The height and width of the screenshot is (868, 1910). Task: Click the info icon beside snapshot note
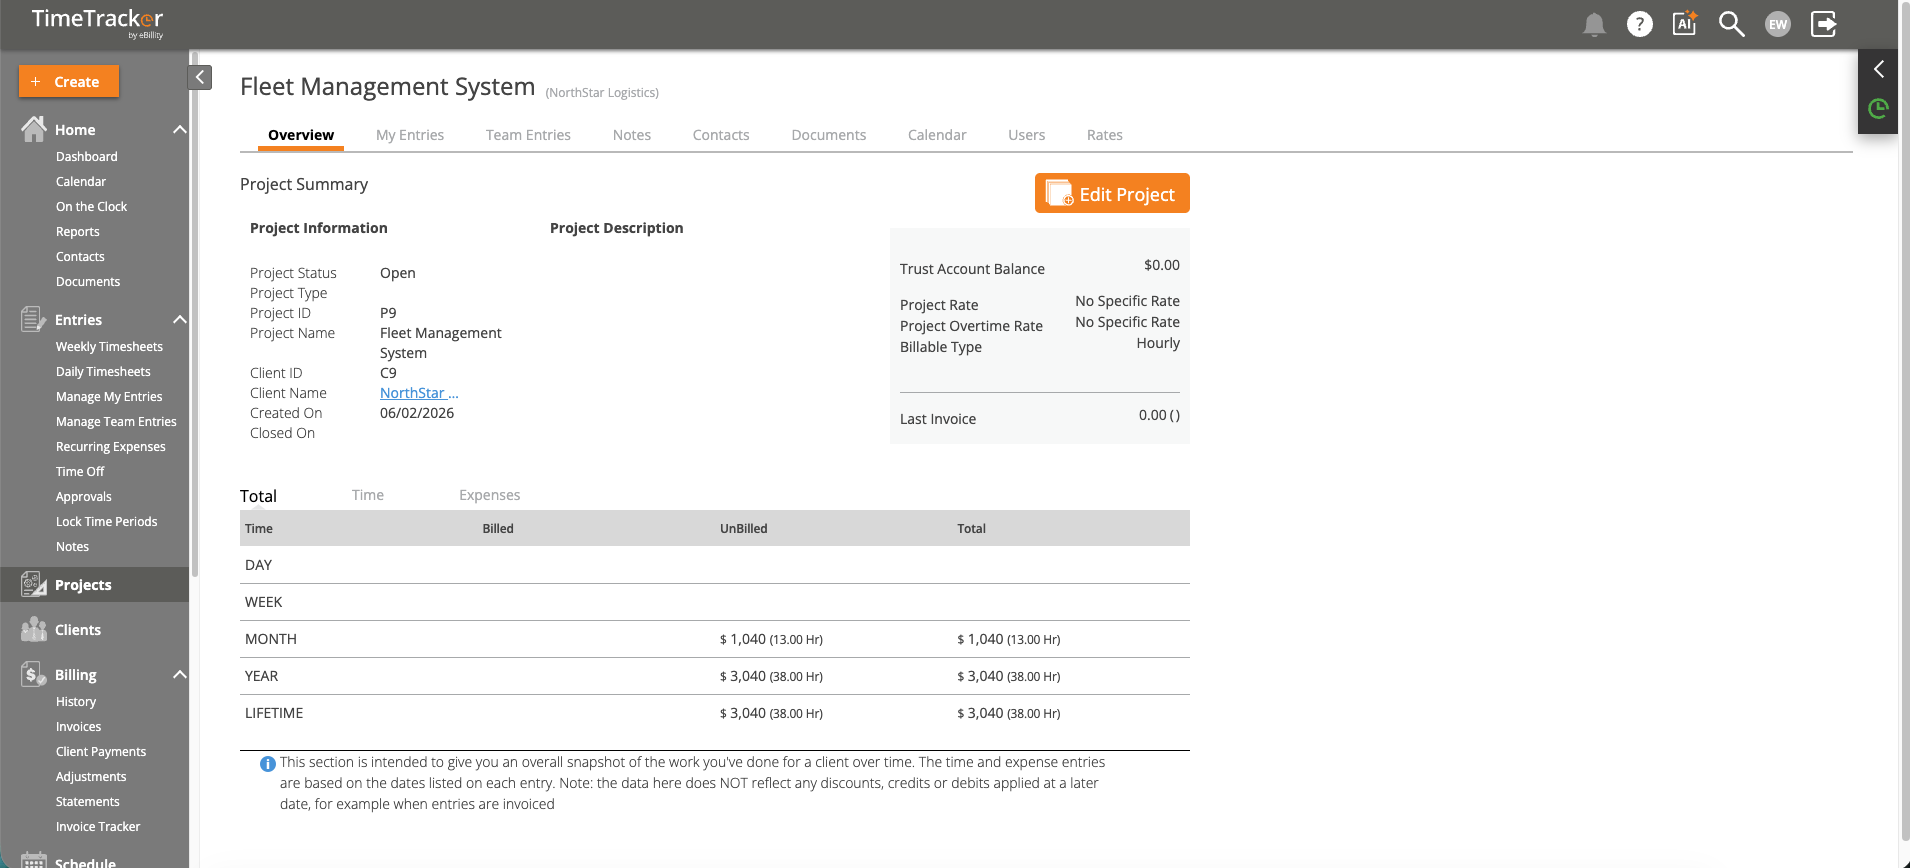267,764
